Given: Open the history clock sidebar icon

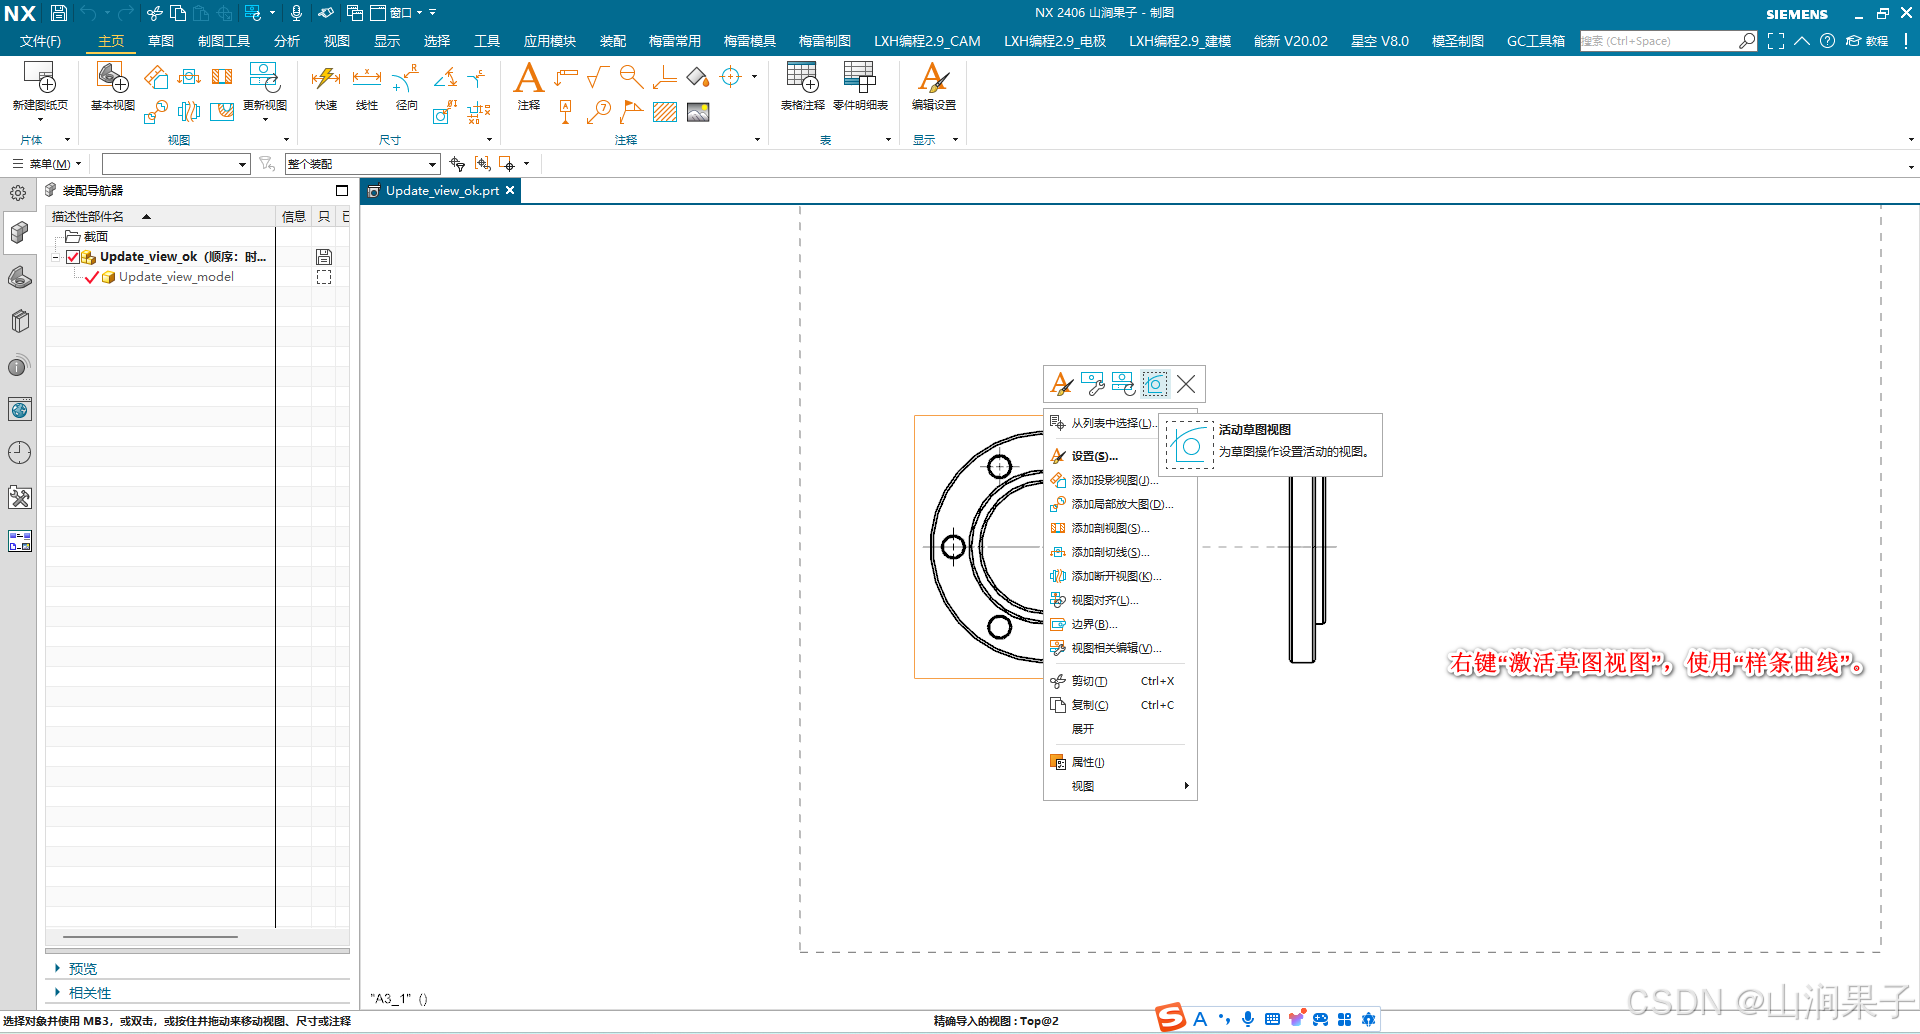Looking at the screenshot, I should [x=19, y=453].
